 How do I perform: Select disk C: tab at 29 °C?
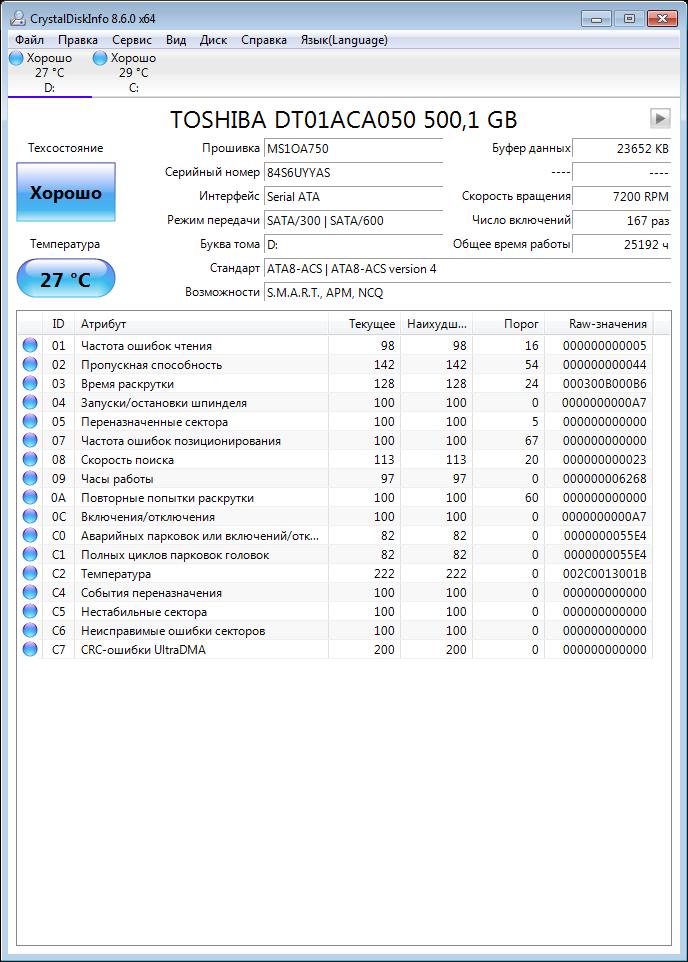(x=134, y=72)
